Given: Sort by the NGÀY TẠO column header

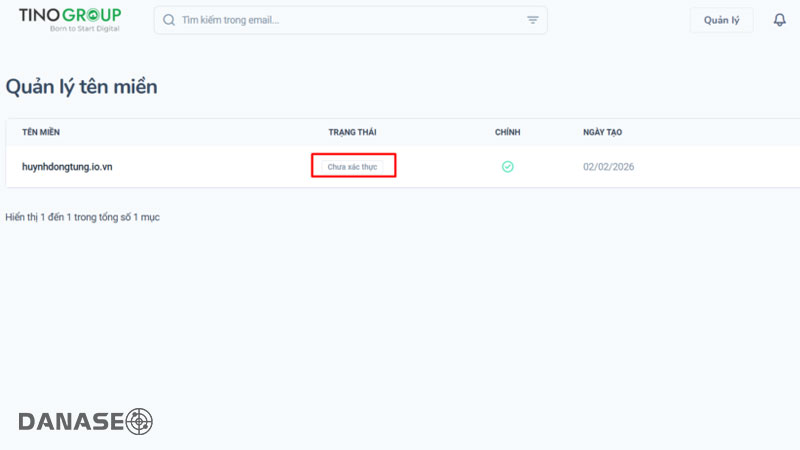Looking at the screenshot, I should point(603,132).
